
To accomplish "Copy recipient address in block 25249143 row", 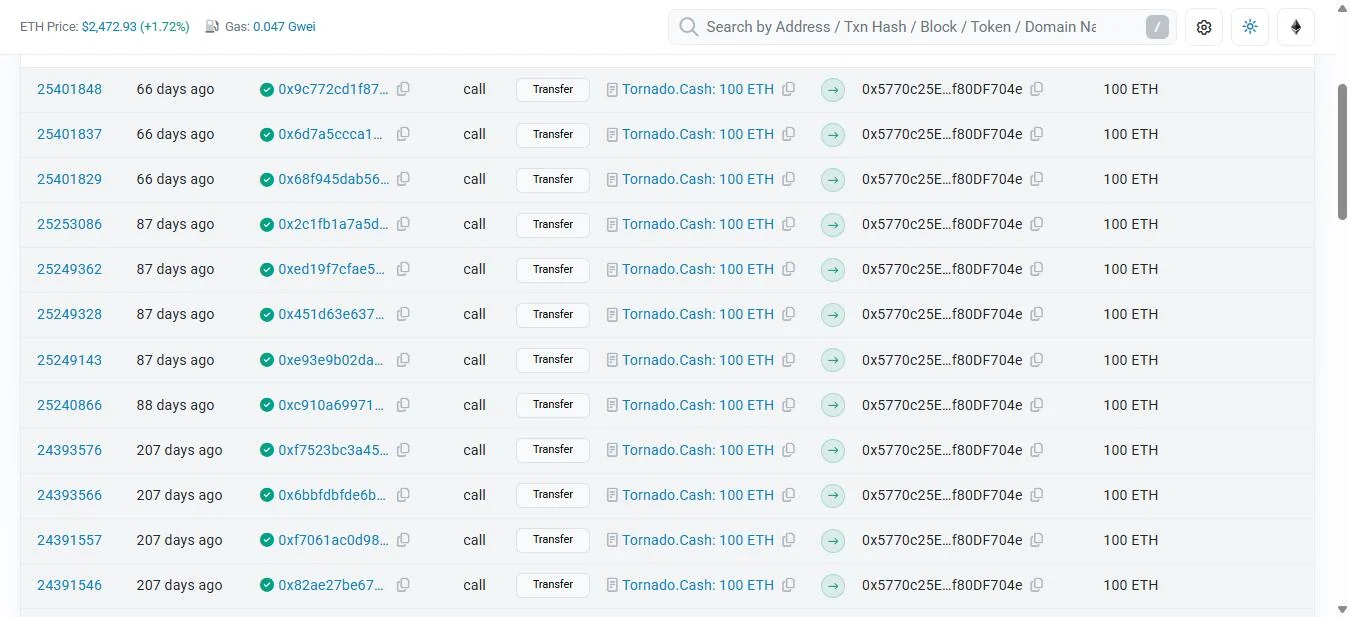I will [x=1037, y=360].
